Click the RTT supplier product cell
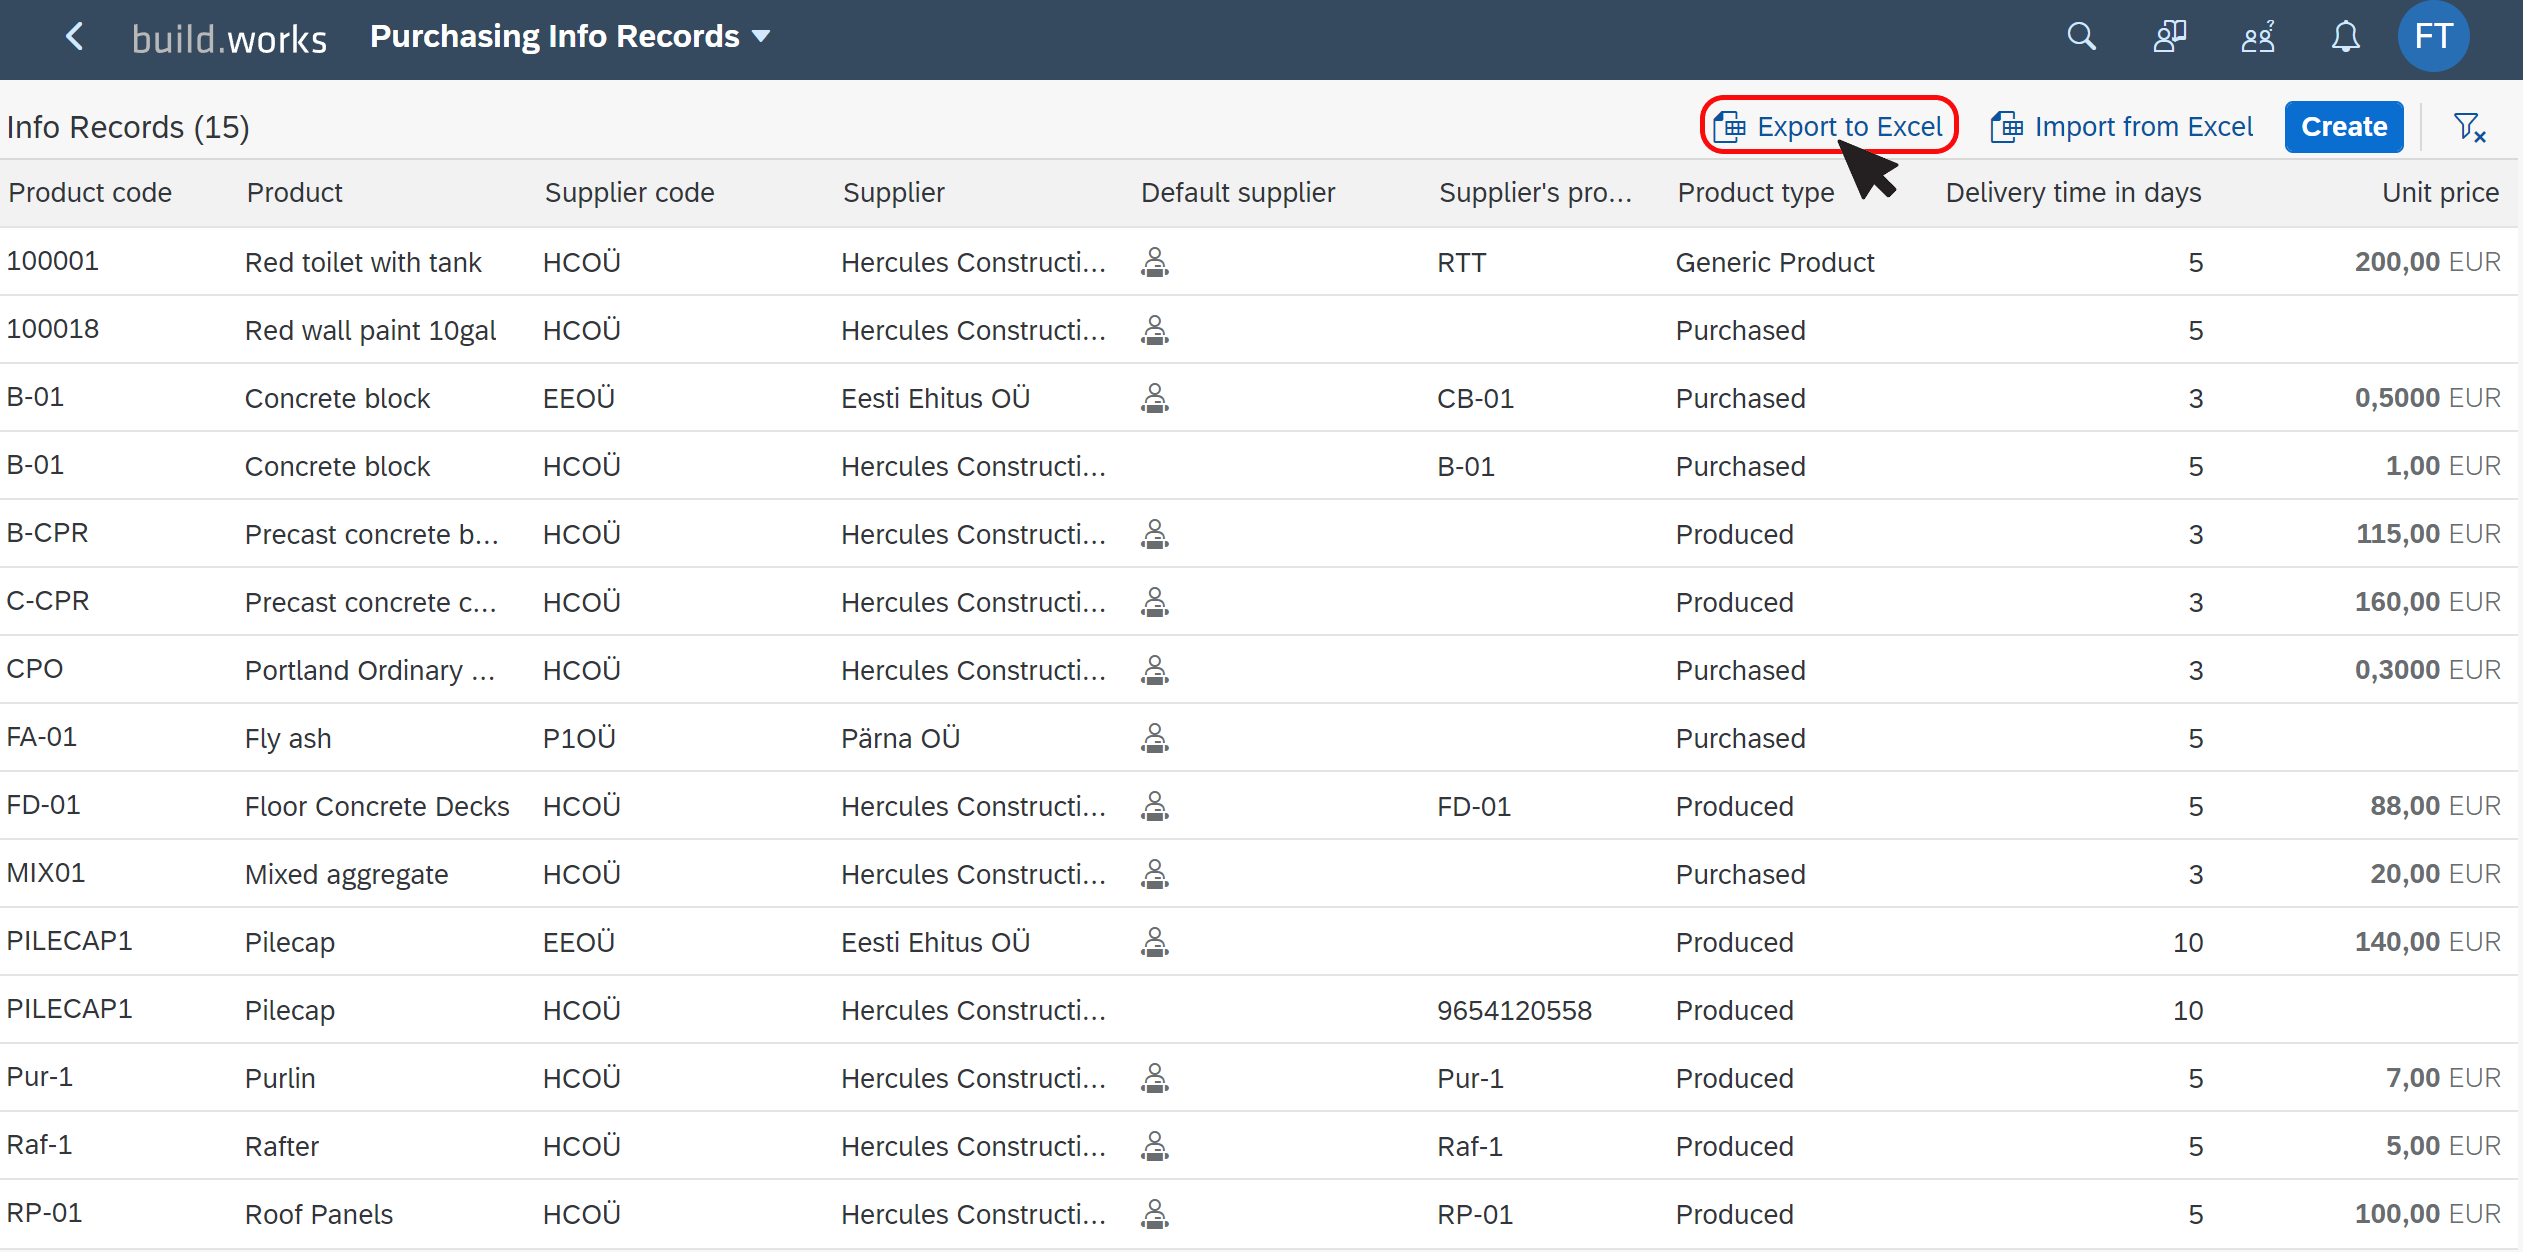Viewport: 2523px width, 1252px height. tap(1461, 262)
